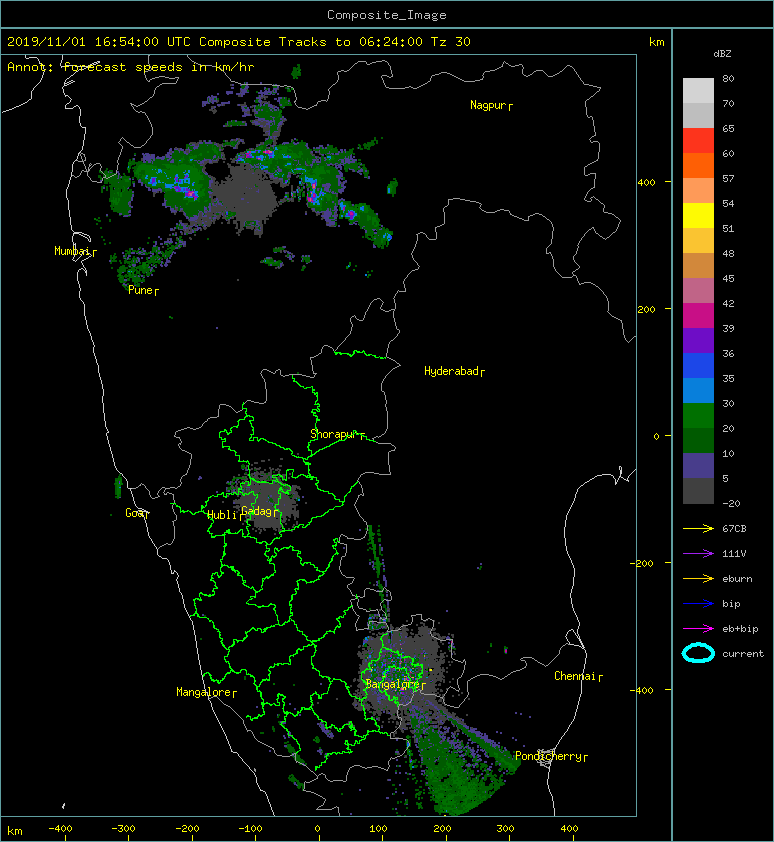This screenshot has width=774, height=842.
Task: Click the 400 km vertical axis label
Action: (646, 183)
